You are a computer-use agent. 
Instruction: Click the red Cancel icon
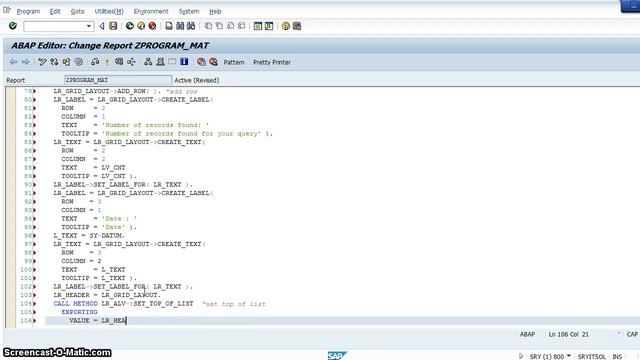click(x=152, y=26)
